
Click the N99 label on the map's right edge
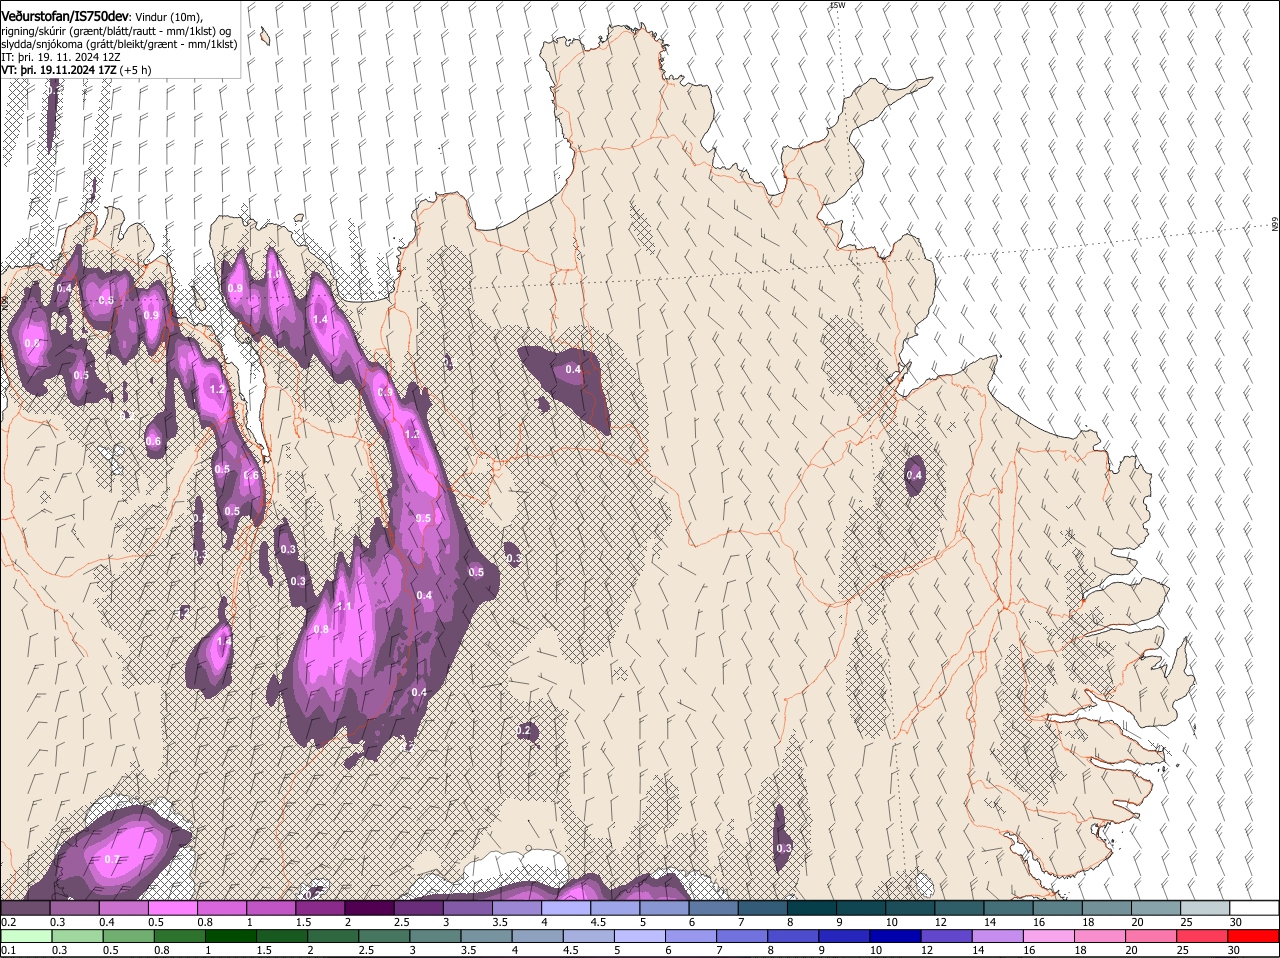1275,226
